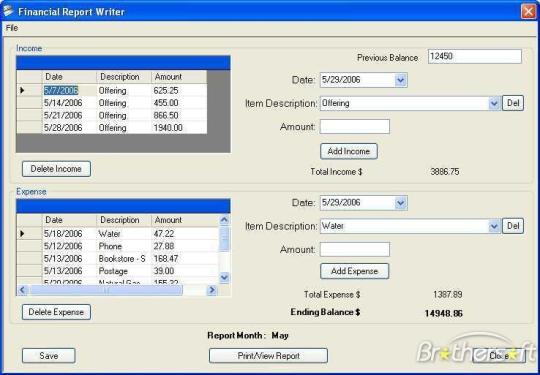Open the income Date dropdown arrow
The image size is (540, 375).
(400, 80)
